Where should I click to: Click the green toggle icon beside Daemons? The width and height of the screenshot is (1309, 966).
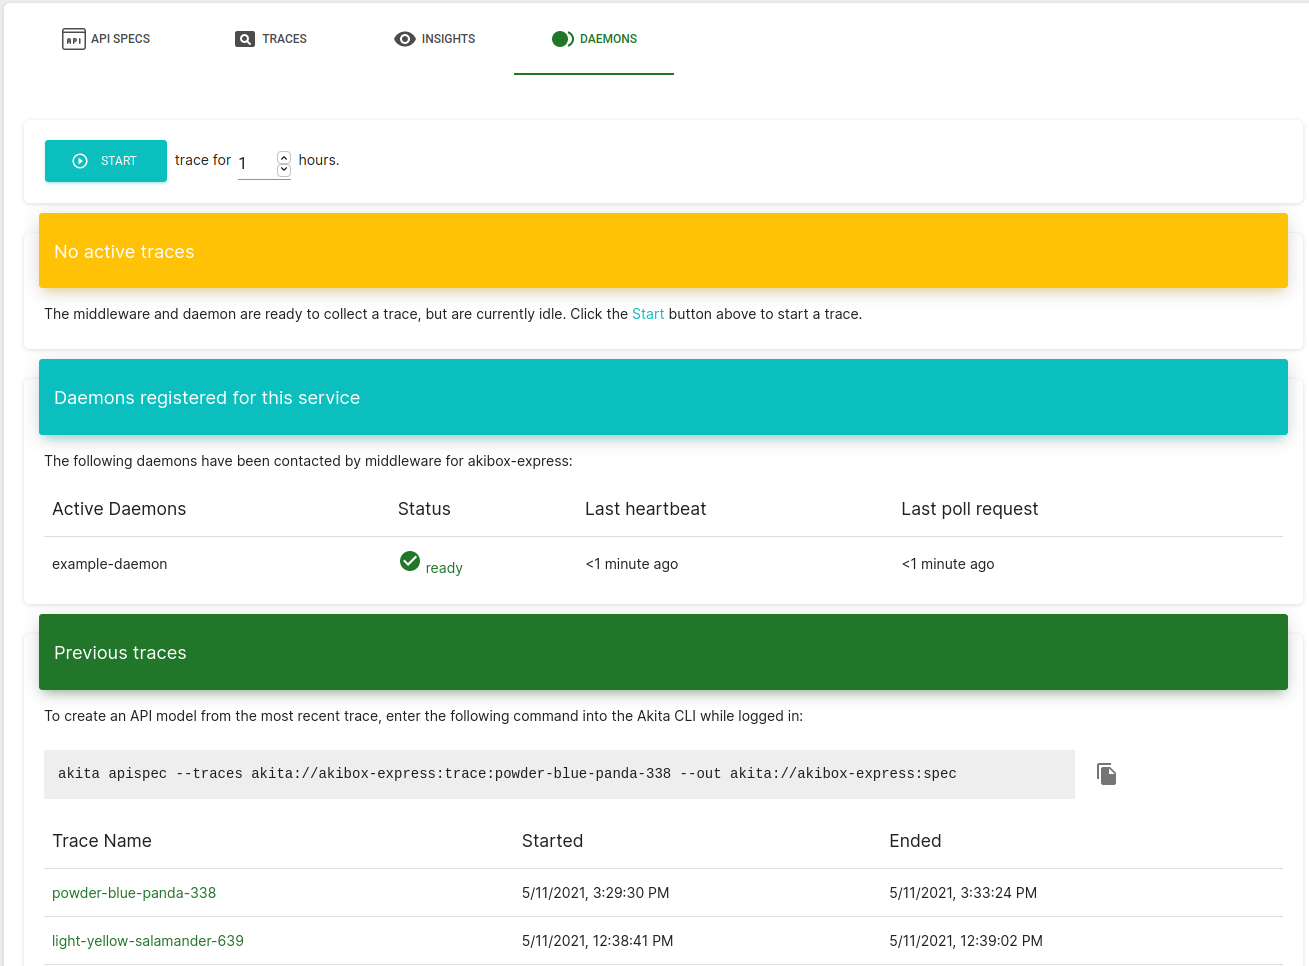[563, 39]
